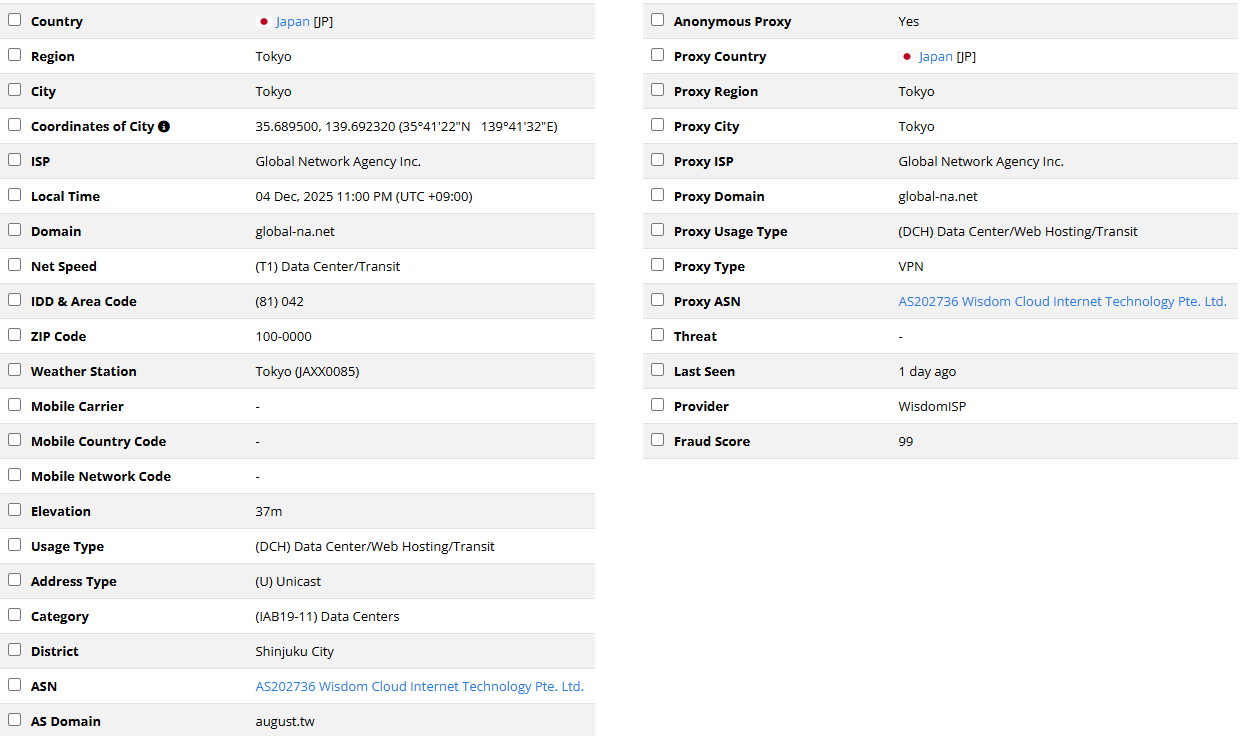Select the Usage Type checkbox
1240x736 pixels.
[x=14, y=545]
